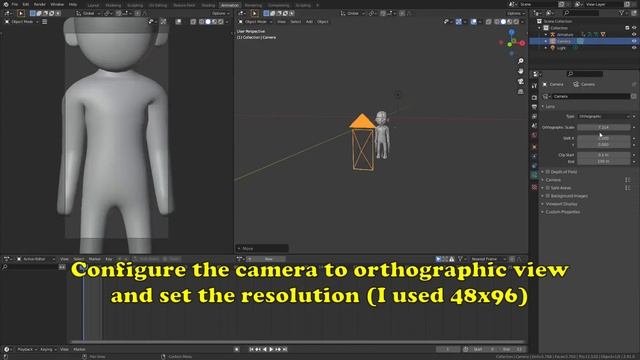Toggle gizmo visibility in the center viewport header
Viewport: 640px width, 360px height.
click(x=459, y=22)
